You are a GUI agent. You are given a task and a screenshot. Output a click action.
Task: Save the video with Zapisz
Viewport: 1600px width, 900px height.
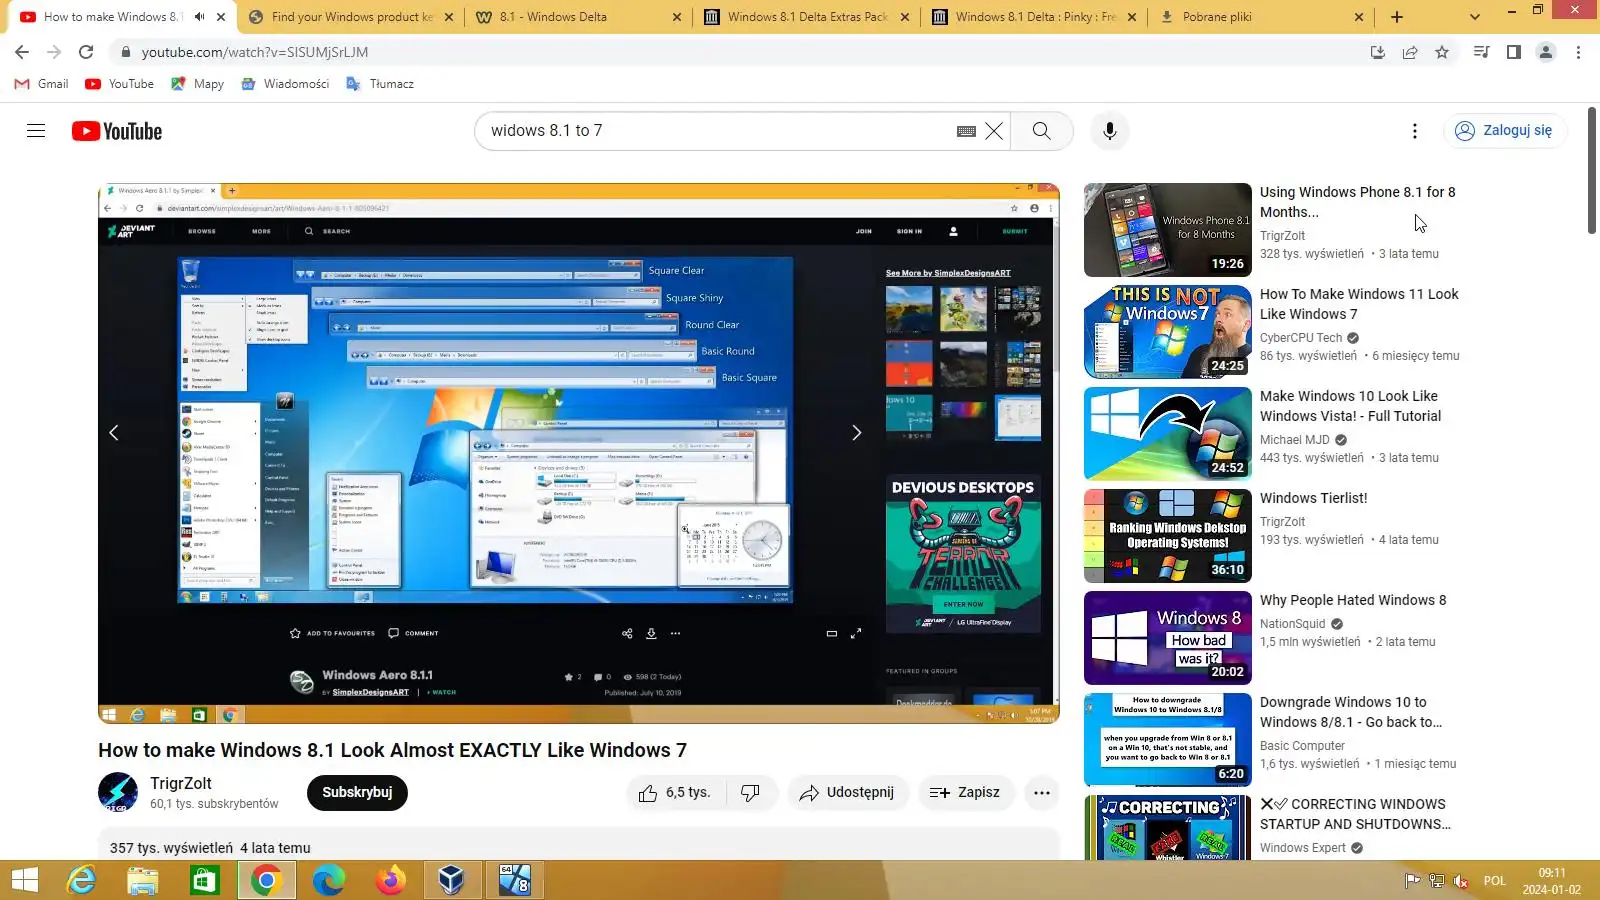coord(965,793)
